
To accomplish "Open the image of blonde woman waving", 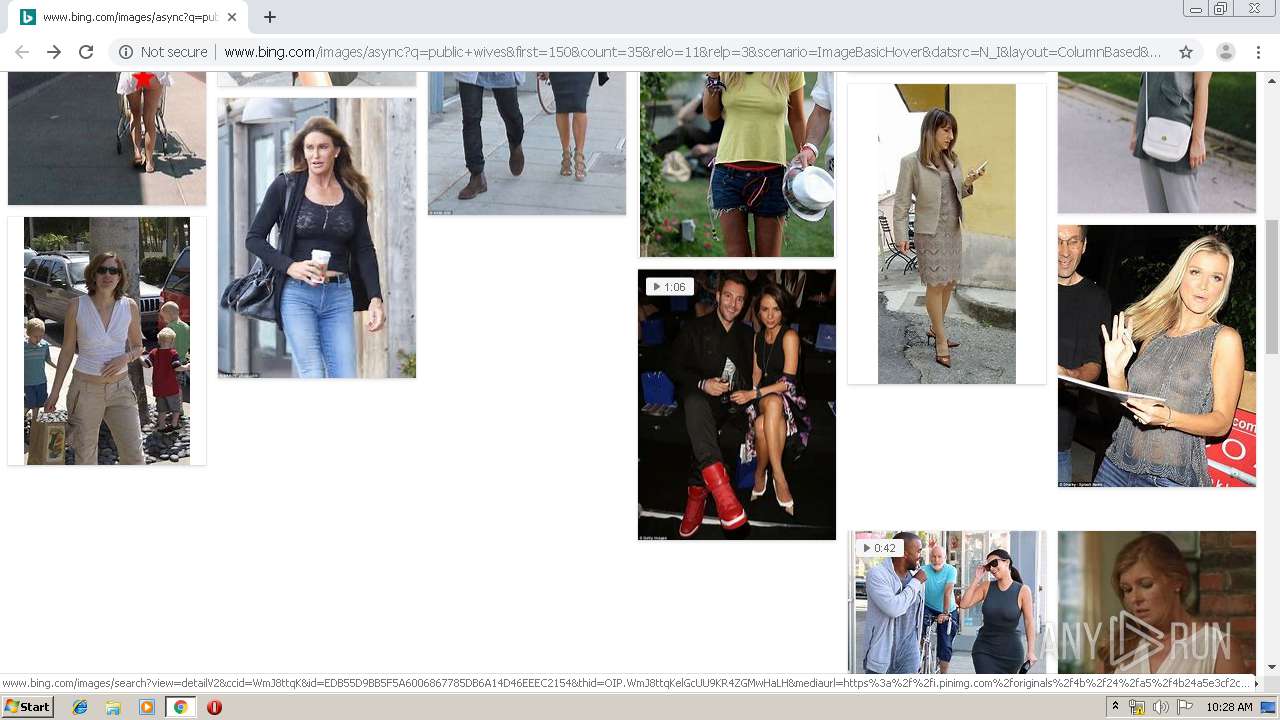I will click(x=1157, y=356).
